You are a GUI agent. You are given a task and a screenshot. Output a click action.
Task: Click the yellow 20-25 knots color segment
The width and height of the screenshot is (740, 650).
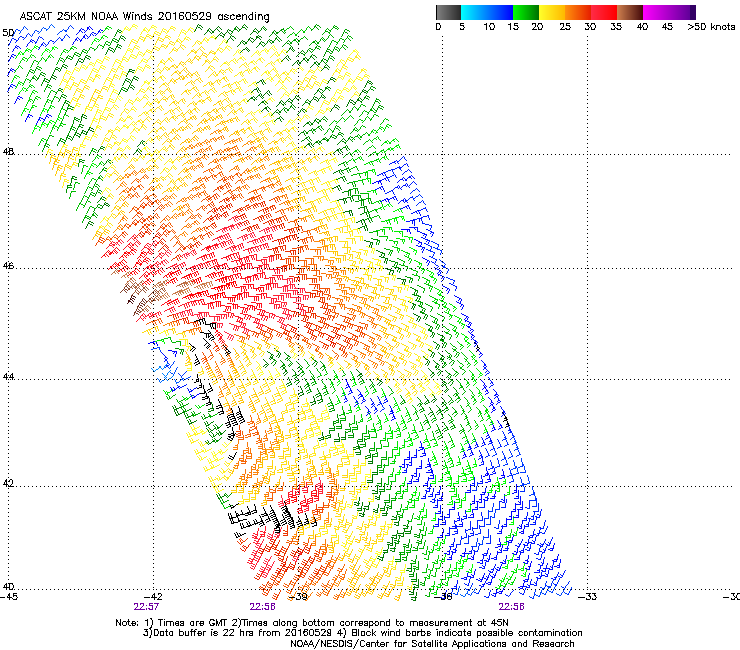(552, 12)
